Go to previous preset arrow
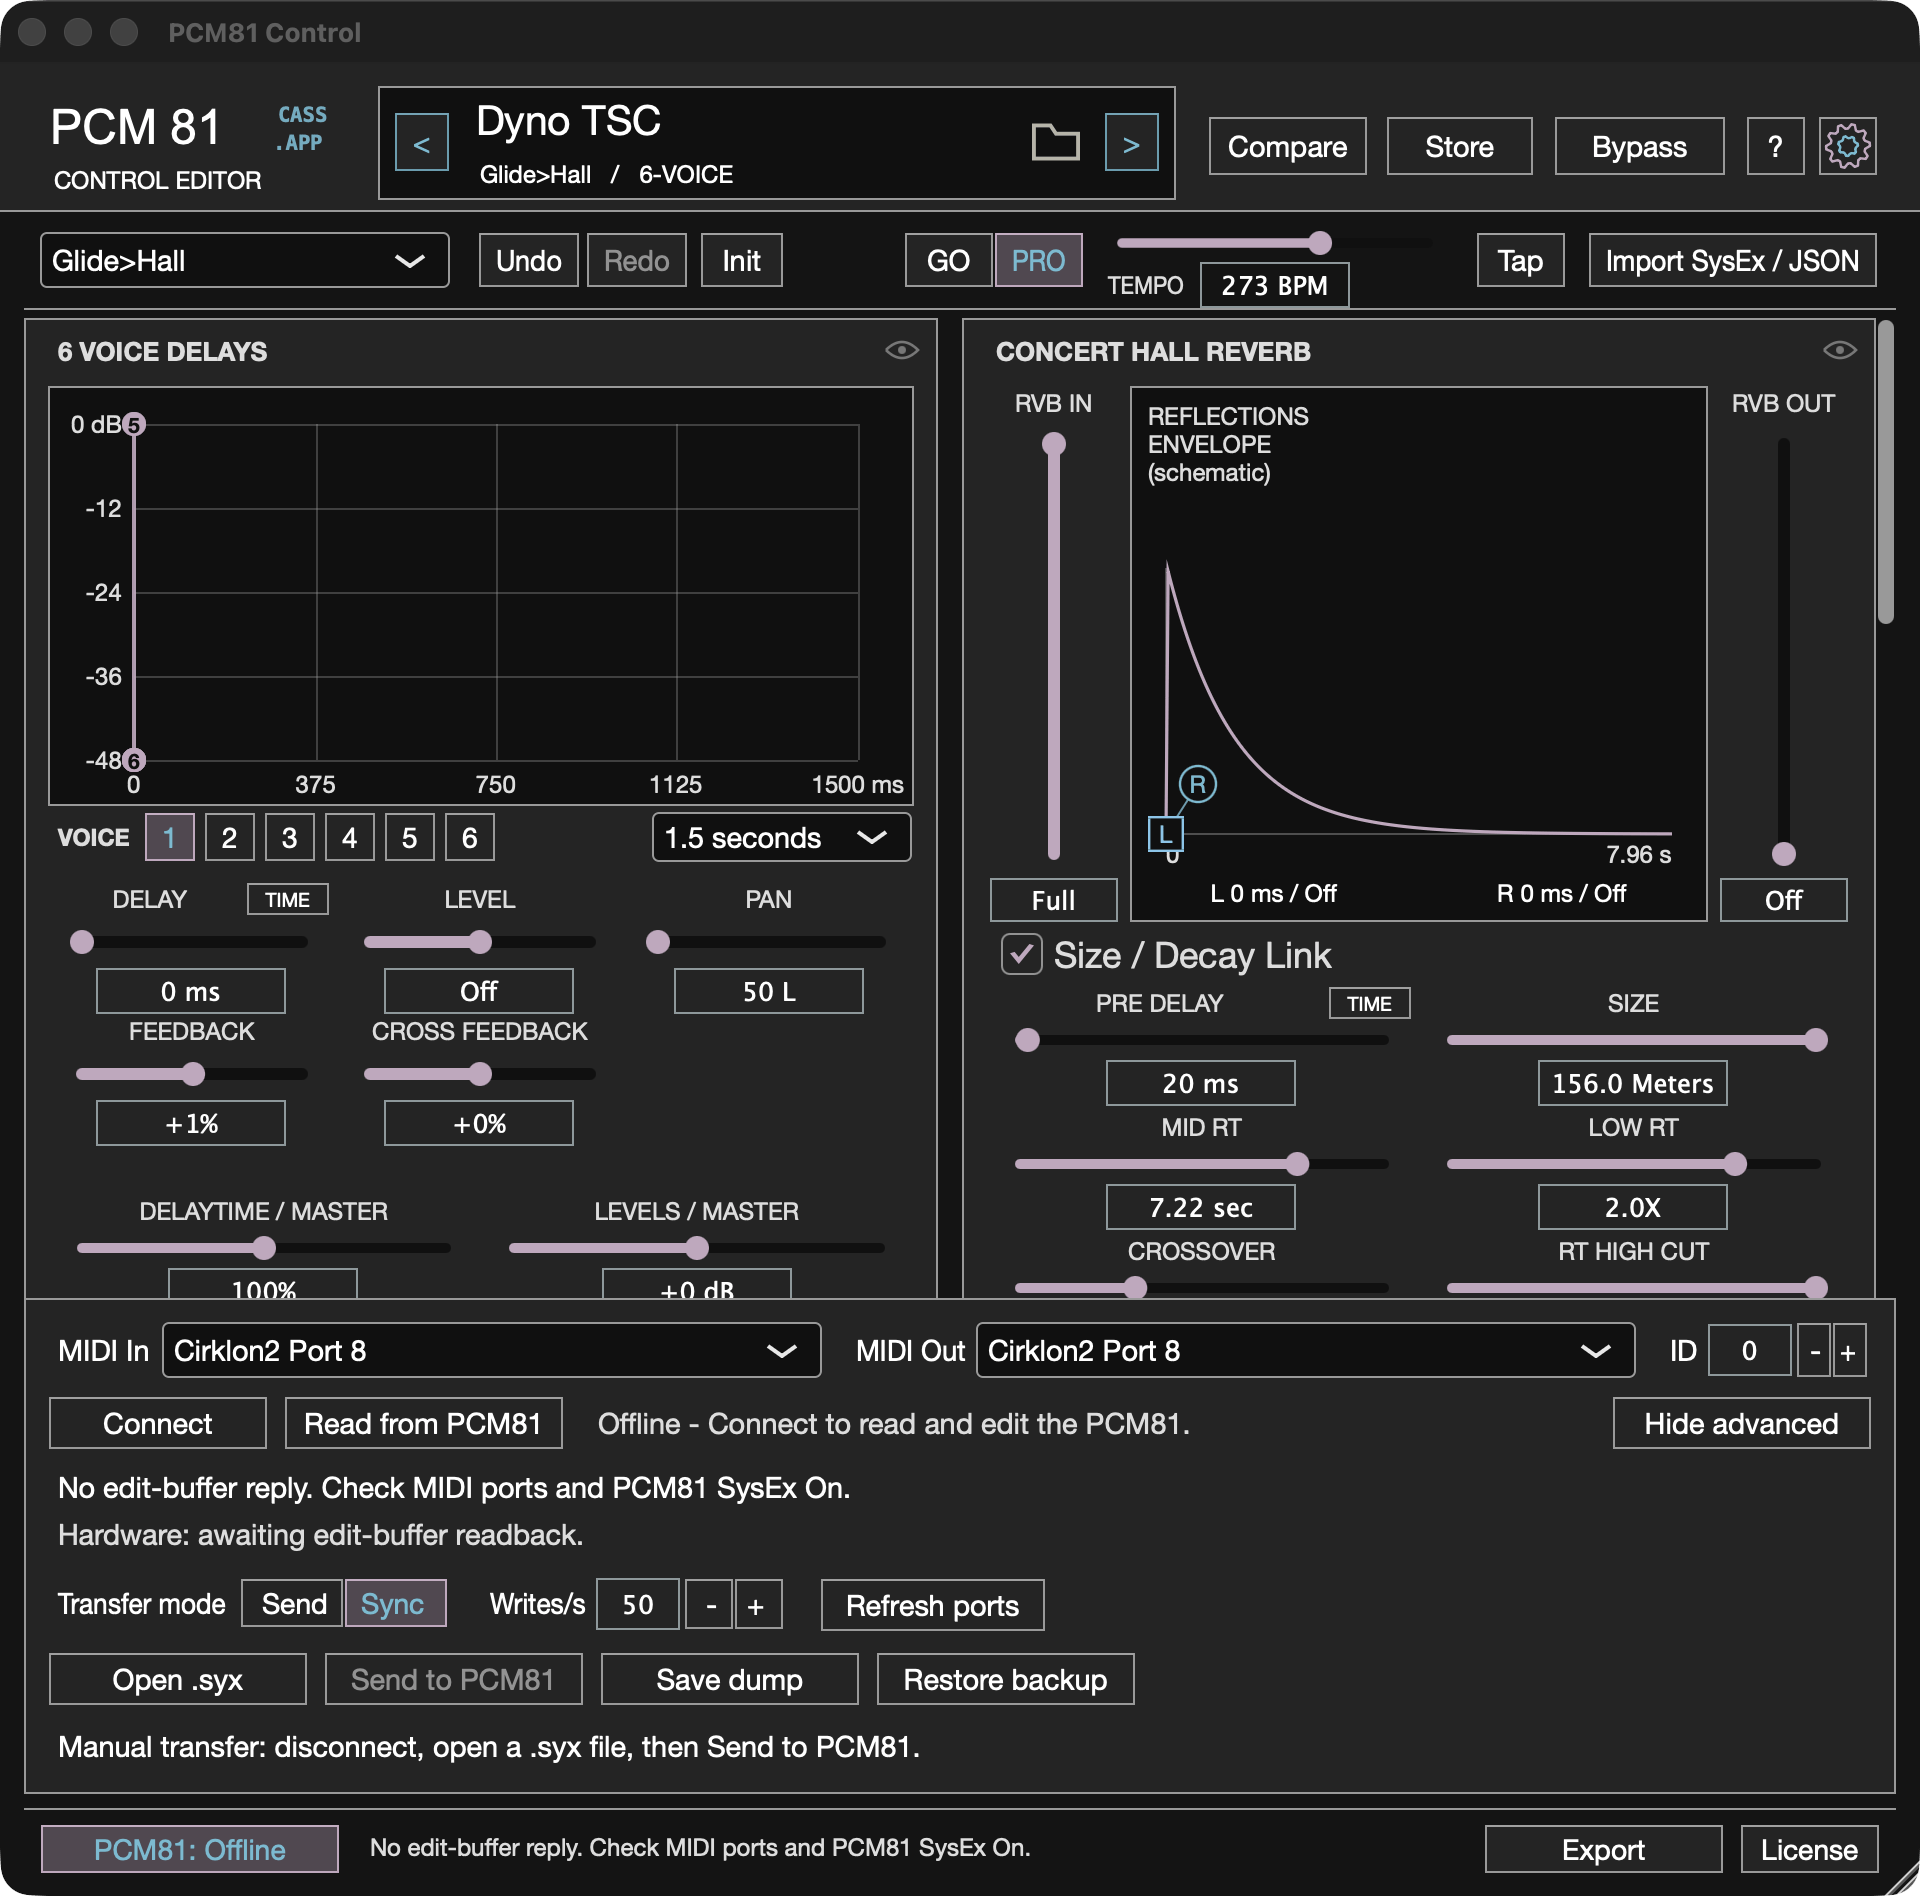Screen dimensions: 1920x1896 [422, 143]
